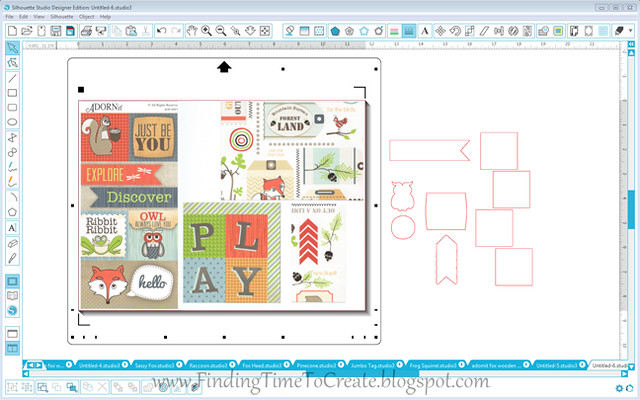Select the Line drawing tool
The height and width of the screenshot is (400, 640).
12,77
